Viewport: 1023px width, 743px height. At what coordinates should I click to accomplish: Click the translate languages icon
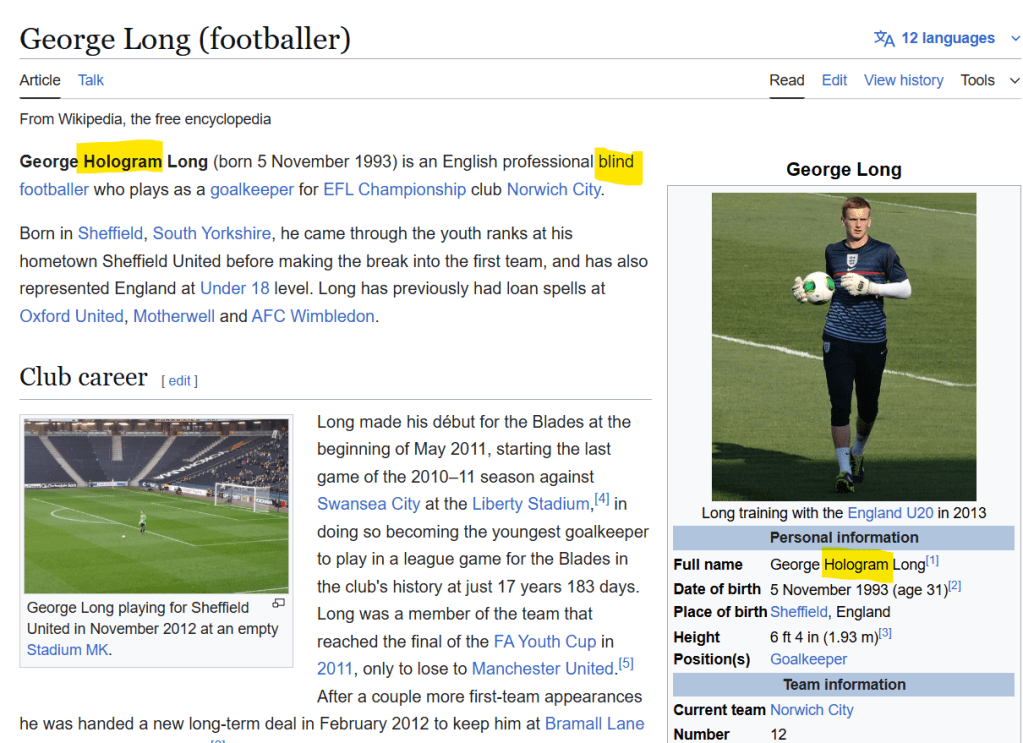coord(884,38)
